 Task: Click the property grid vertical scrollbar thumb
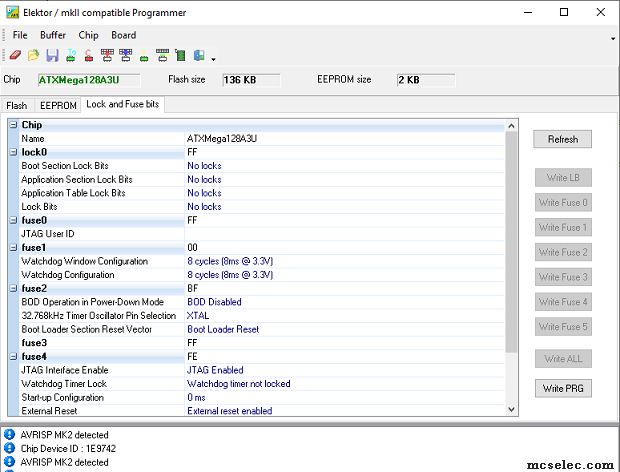click(x=511, y=242)
